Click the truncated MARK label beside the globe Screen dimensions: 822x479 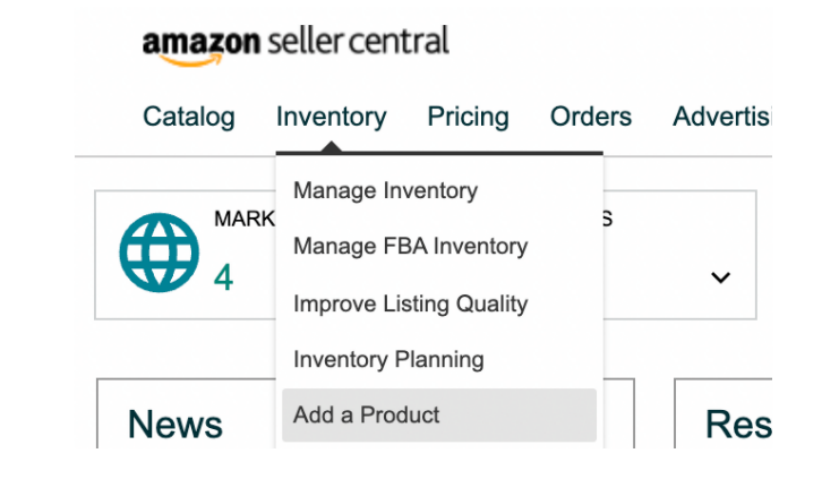[x=244, y=219]
